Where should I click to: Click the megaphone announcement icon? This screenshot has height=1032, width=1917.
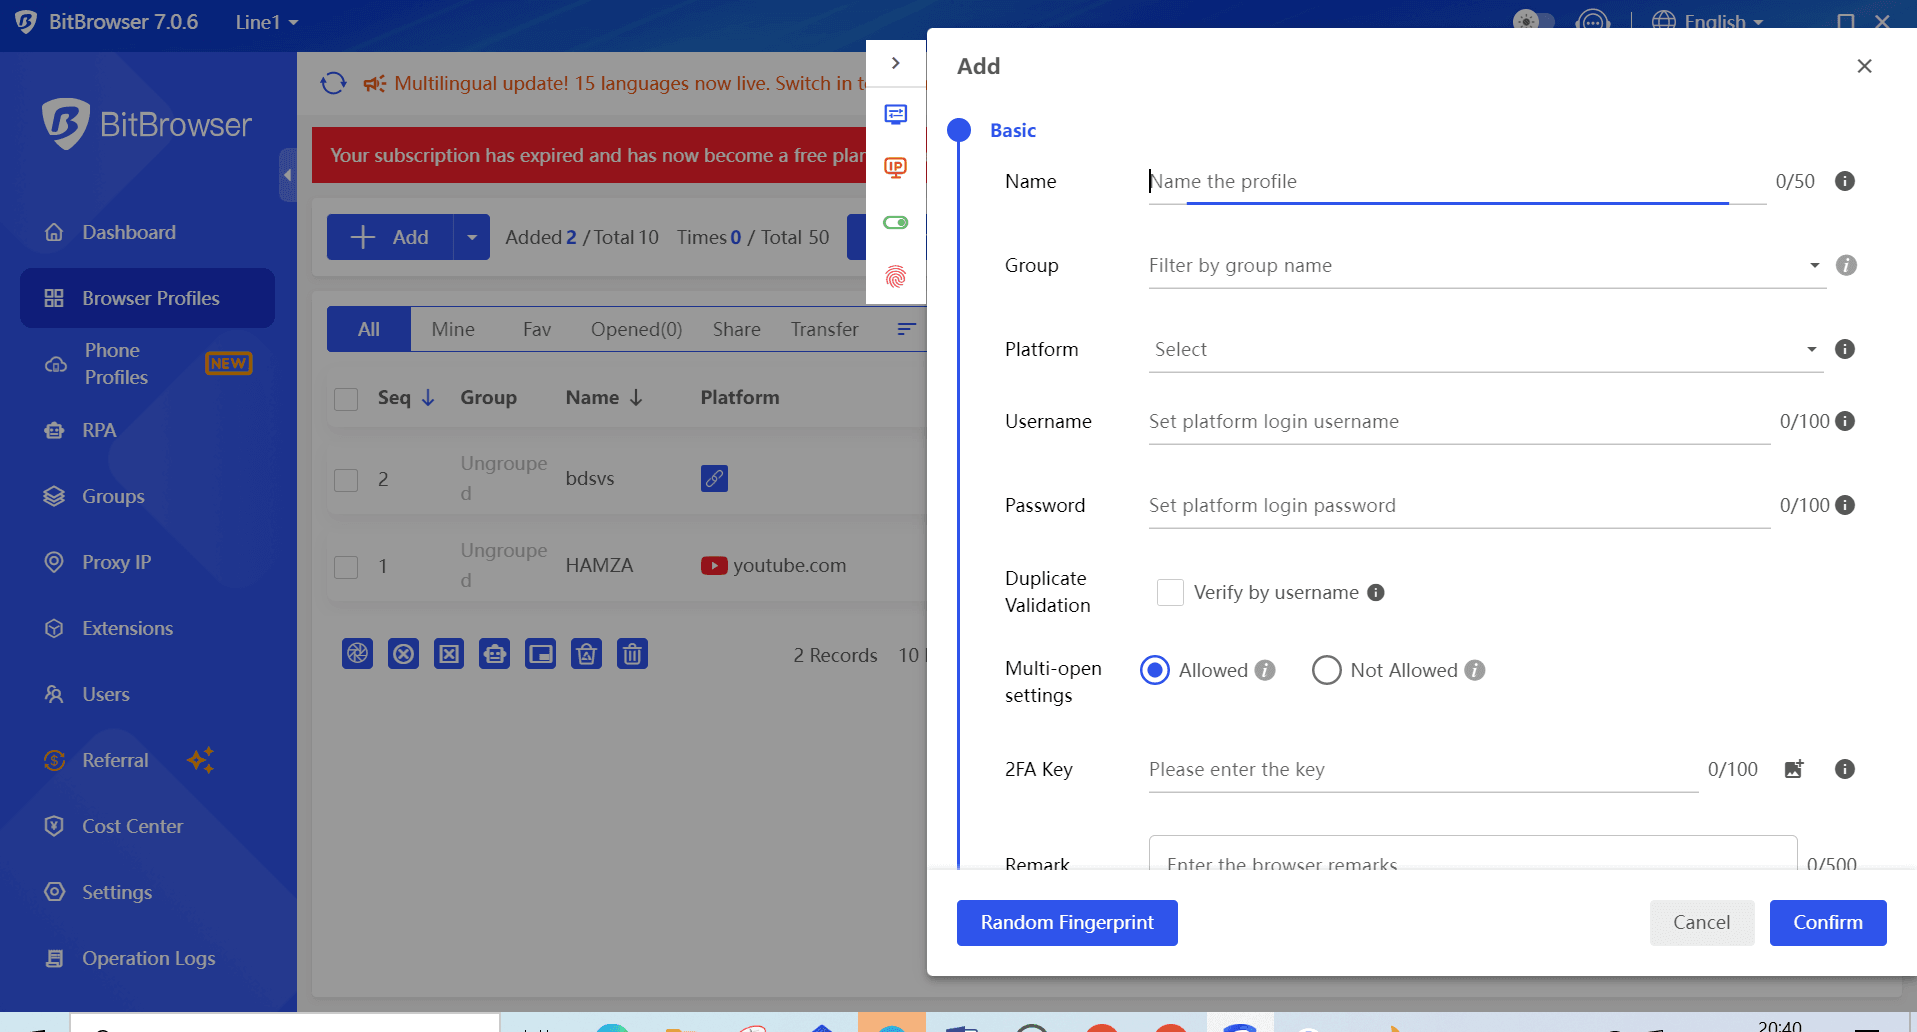point(375,83)
